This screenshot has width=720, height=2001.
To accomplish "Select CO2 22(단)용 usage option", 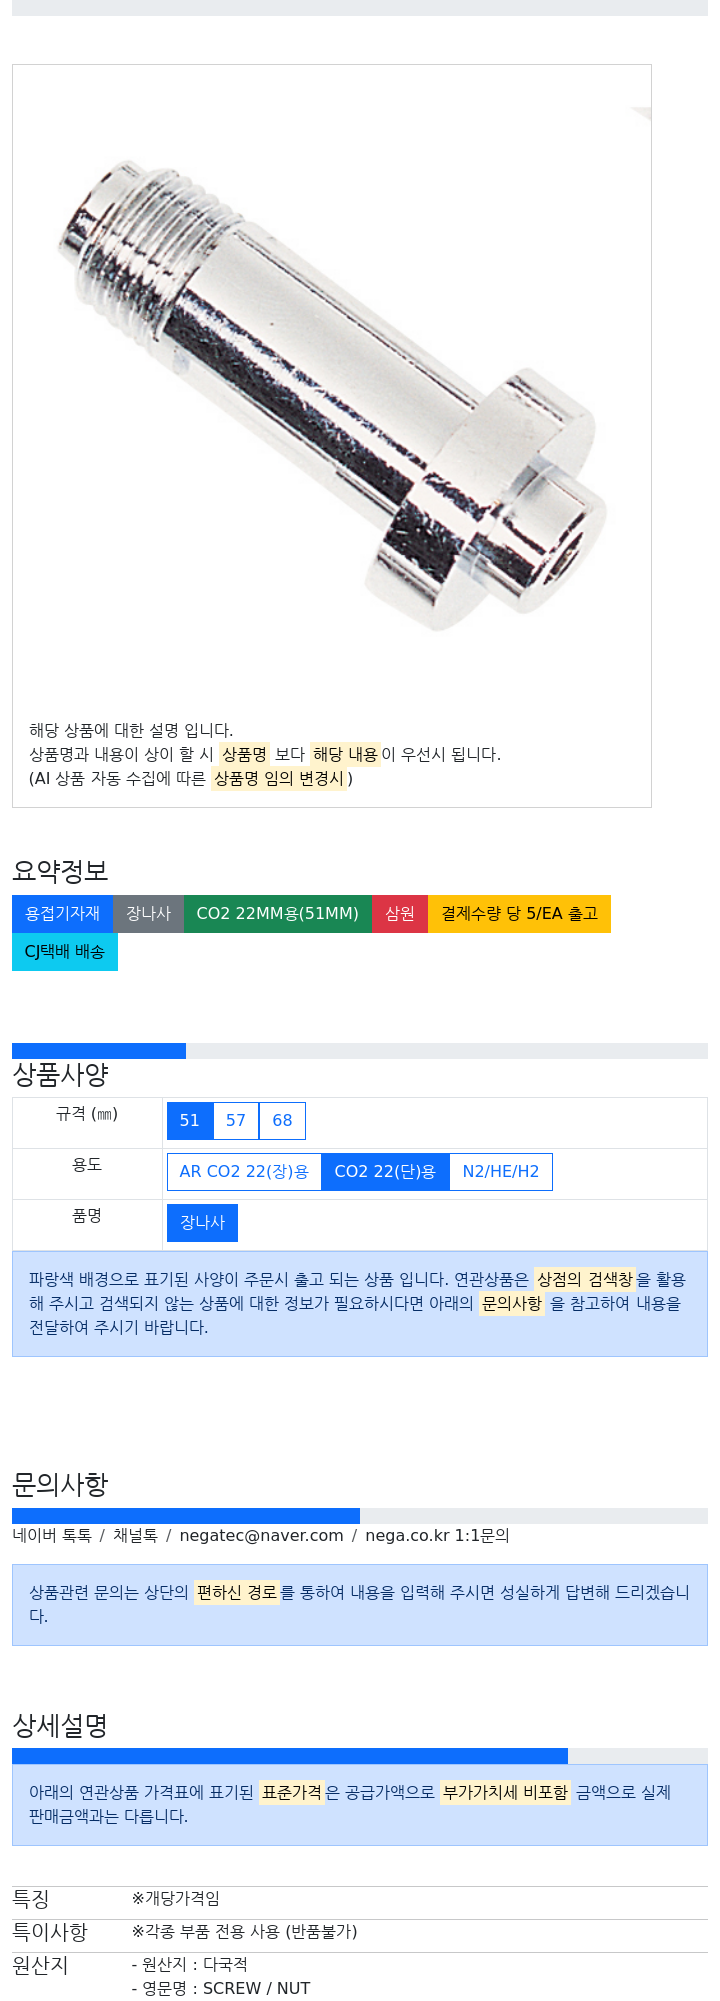I will (385, 1172).
